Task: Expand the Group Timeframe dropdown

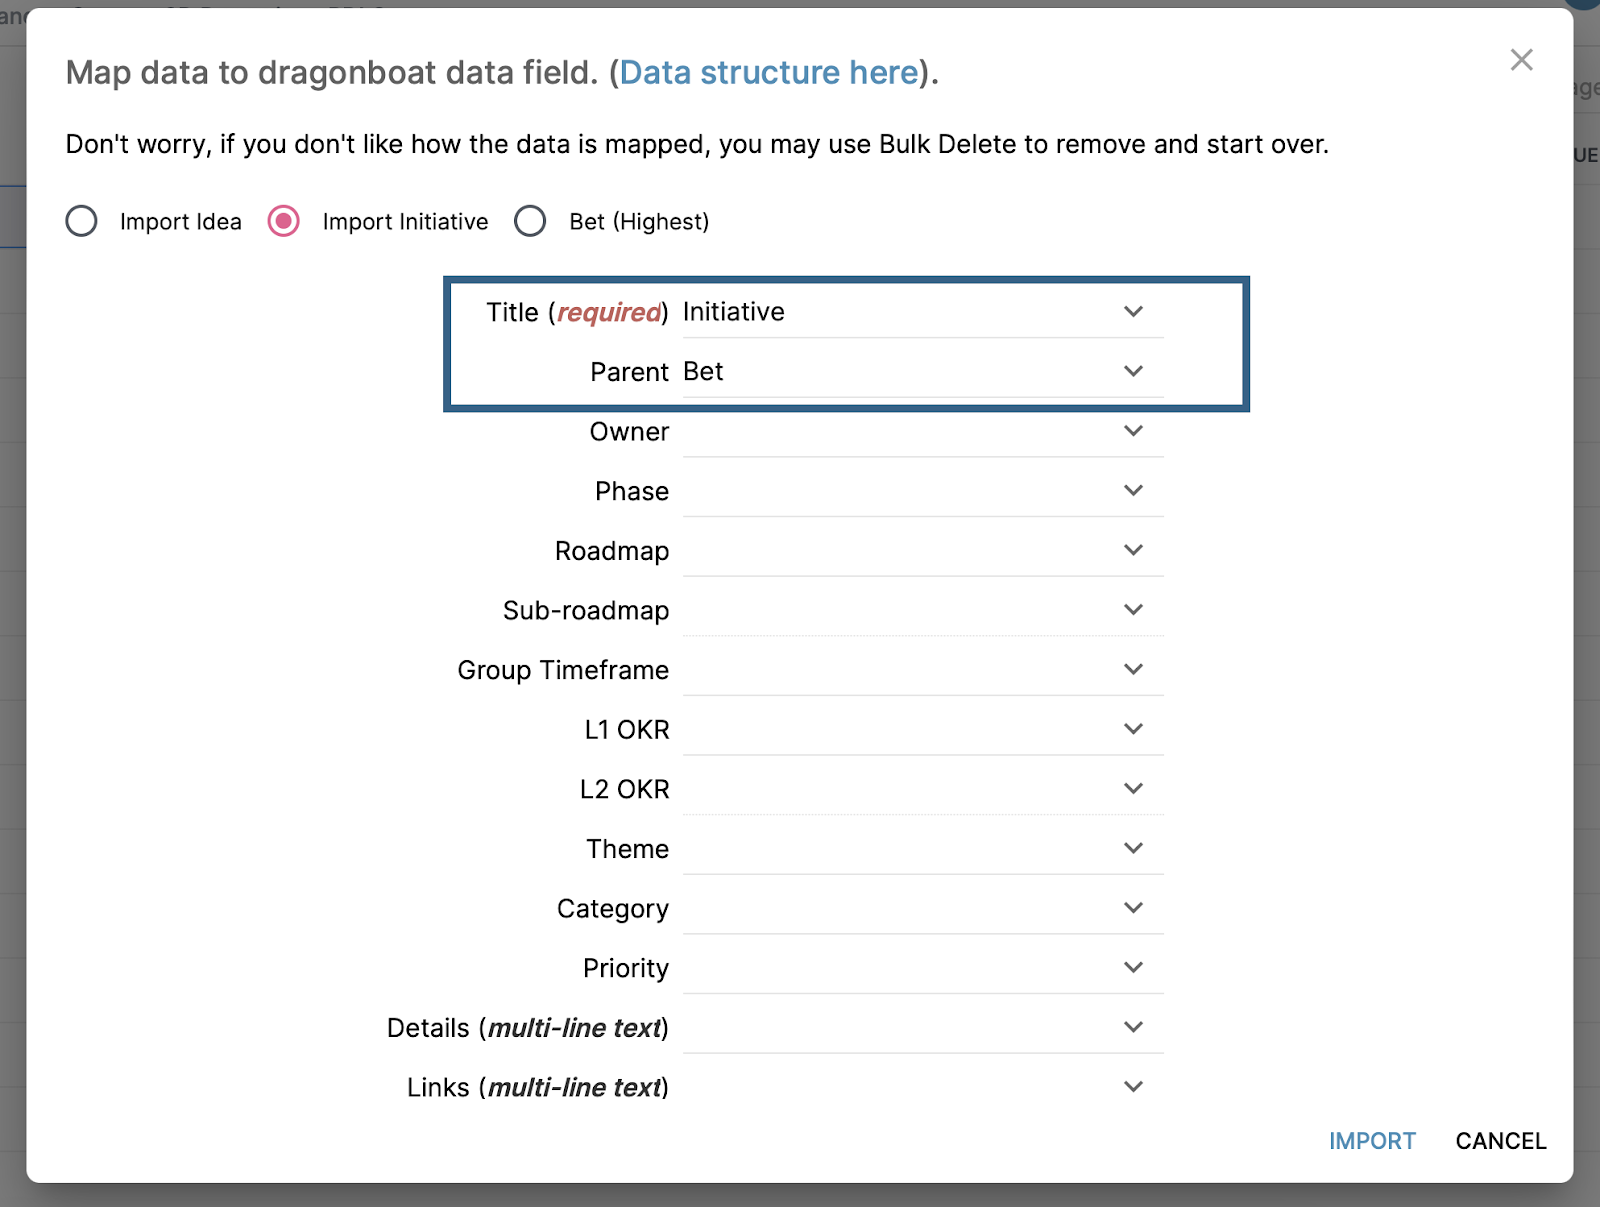Action: click(923, 670)
